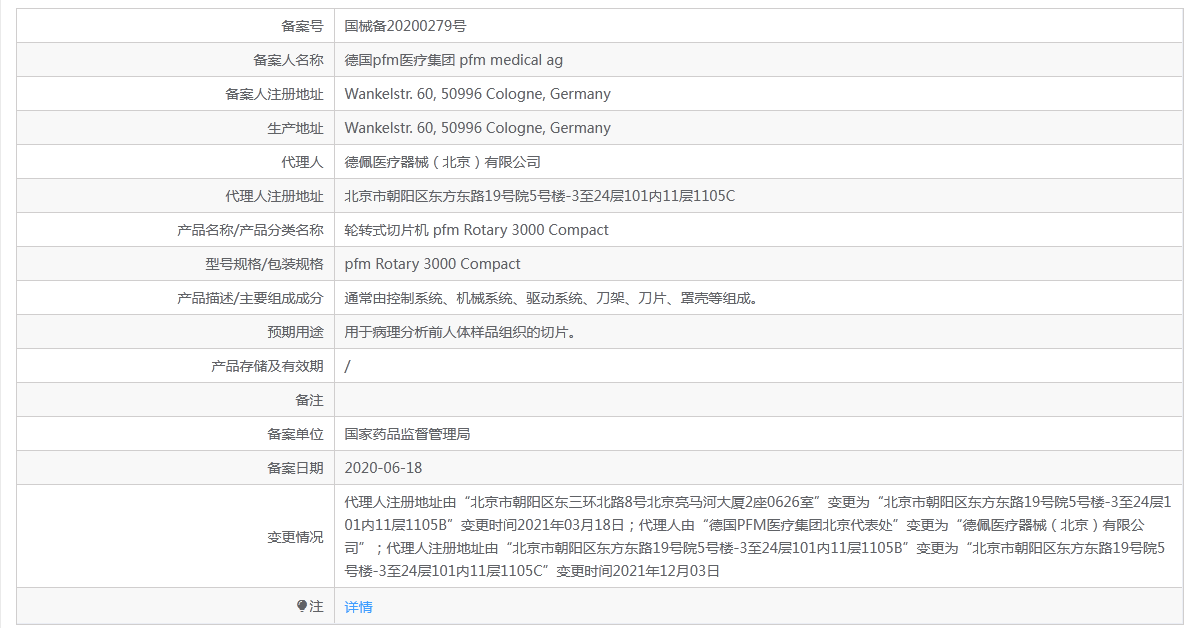Image resolution: width=1184 pixels, height=628 pixels.
Task: Select the date 2020-06-18
Action: 383,468
